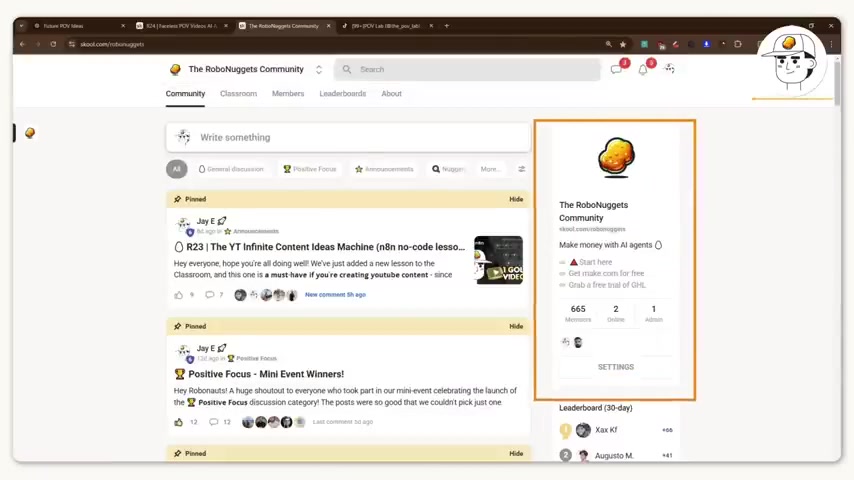The height and width of the screenshot is (480, 854).
Task: Hide the pinned R23 post
Action: (x=516, y=199)
